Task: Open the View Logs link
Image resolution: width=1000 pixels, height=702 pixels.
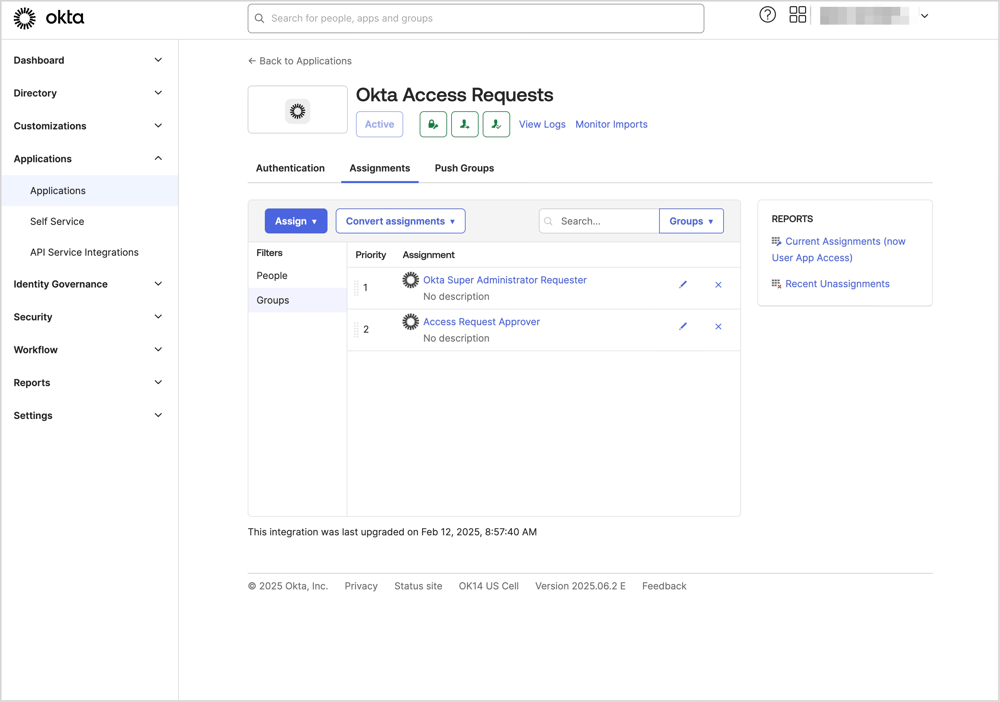Action: pos(542,124)
